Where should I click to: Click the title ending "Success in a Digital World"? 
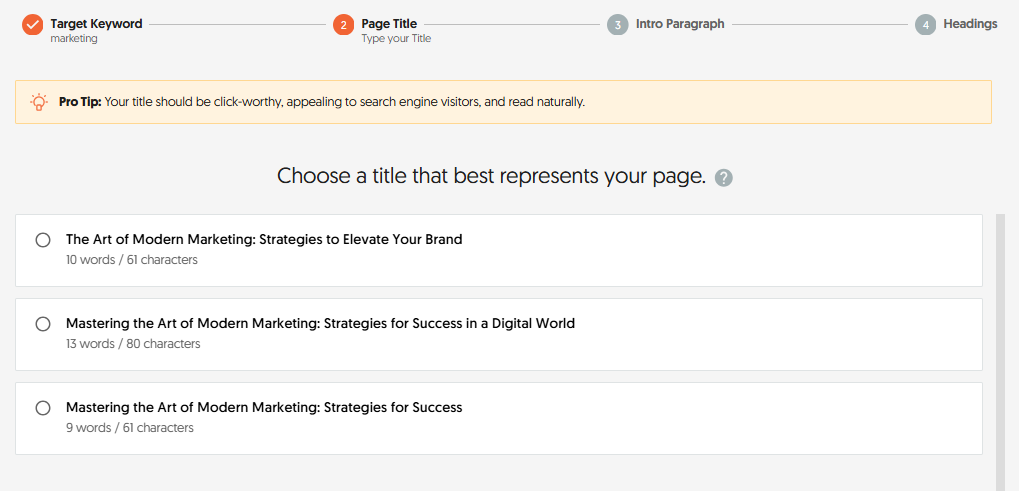pyautogui.click(x=320, y=324)
